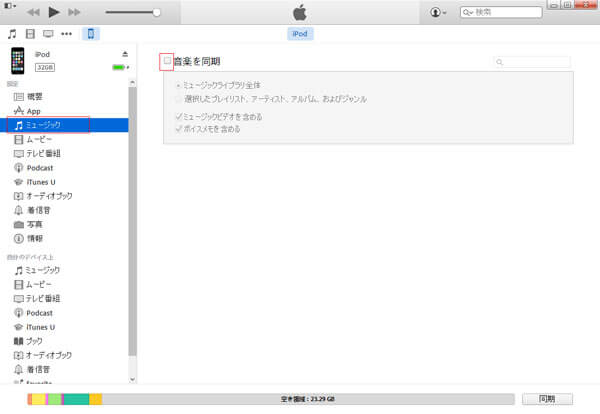Enable the 音楽を同期 checkbox
This screenshot has width=600, height=414.
167,60
